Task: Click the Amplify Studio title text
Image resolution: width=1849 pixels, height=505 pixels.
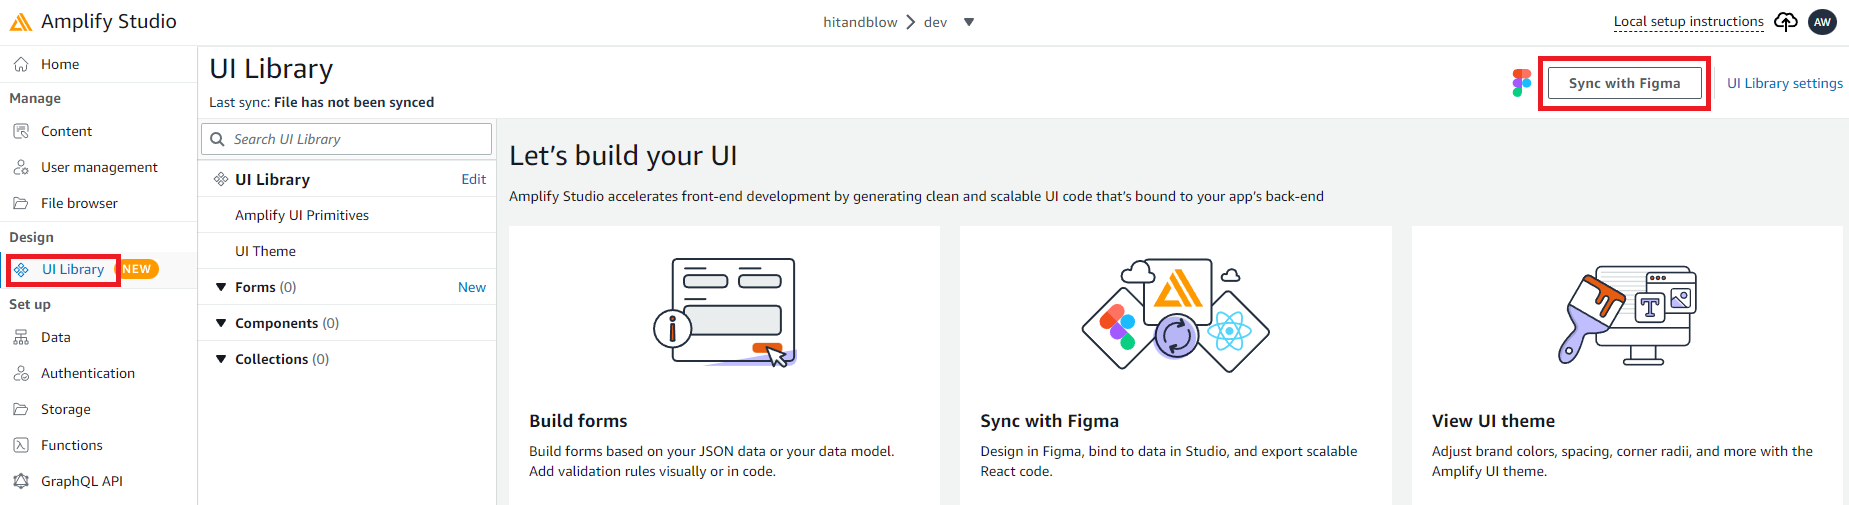Action: (x=109, y=21)
